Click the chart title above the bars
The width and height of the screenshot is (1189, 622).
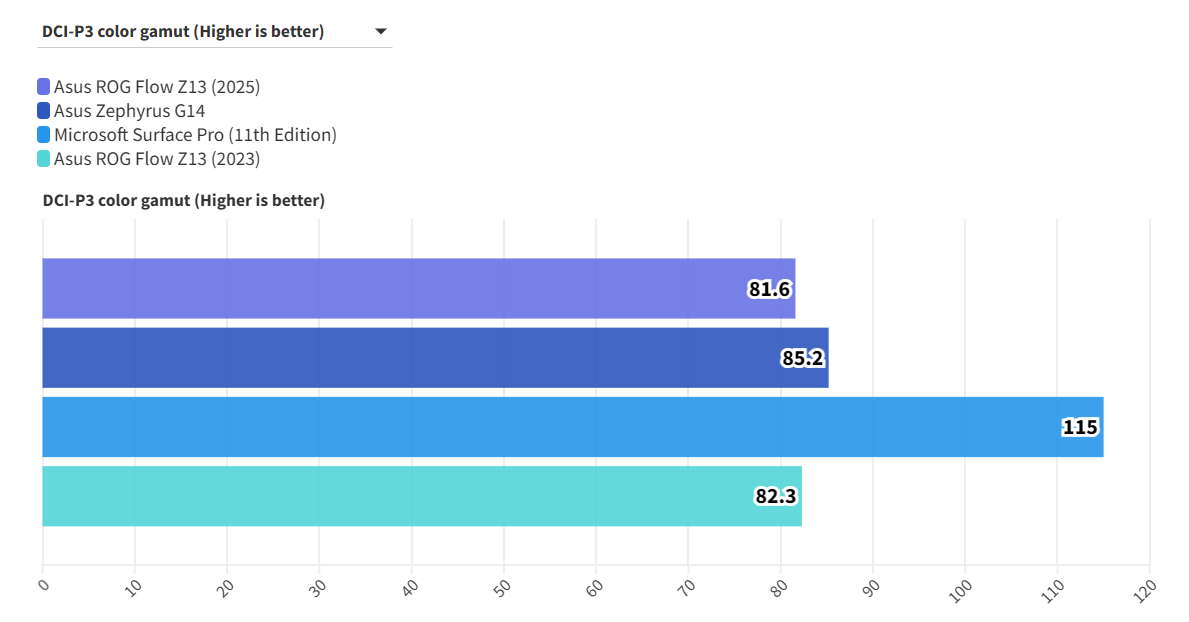click(x=184, y=201)
